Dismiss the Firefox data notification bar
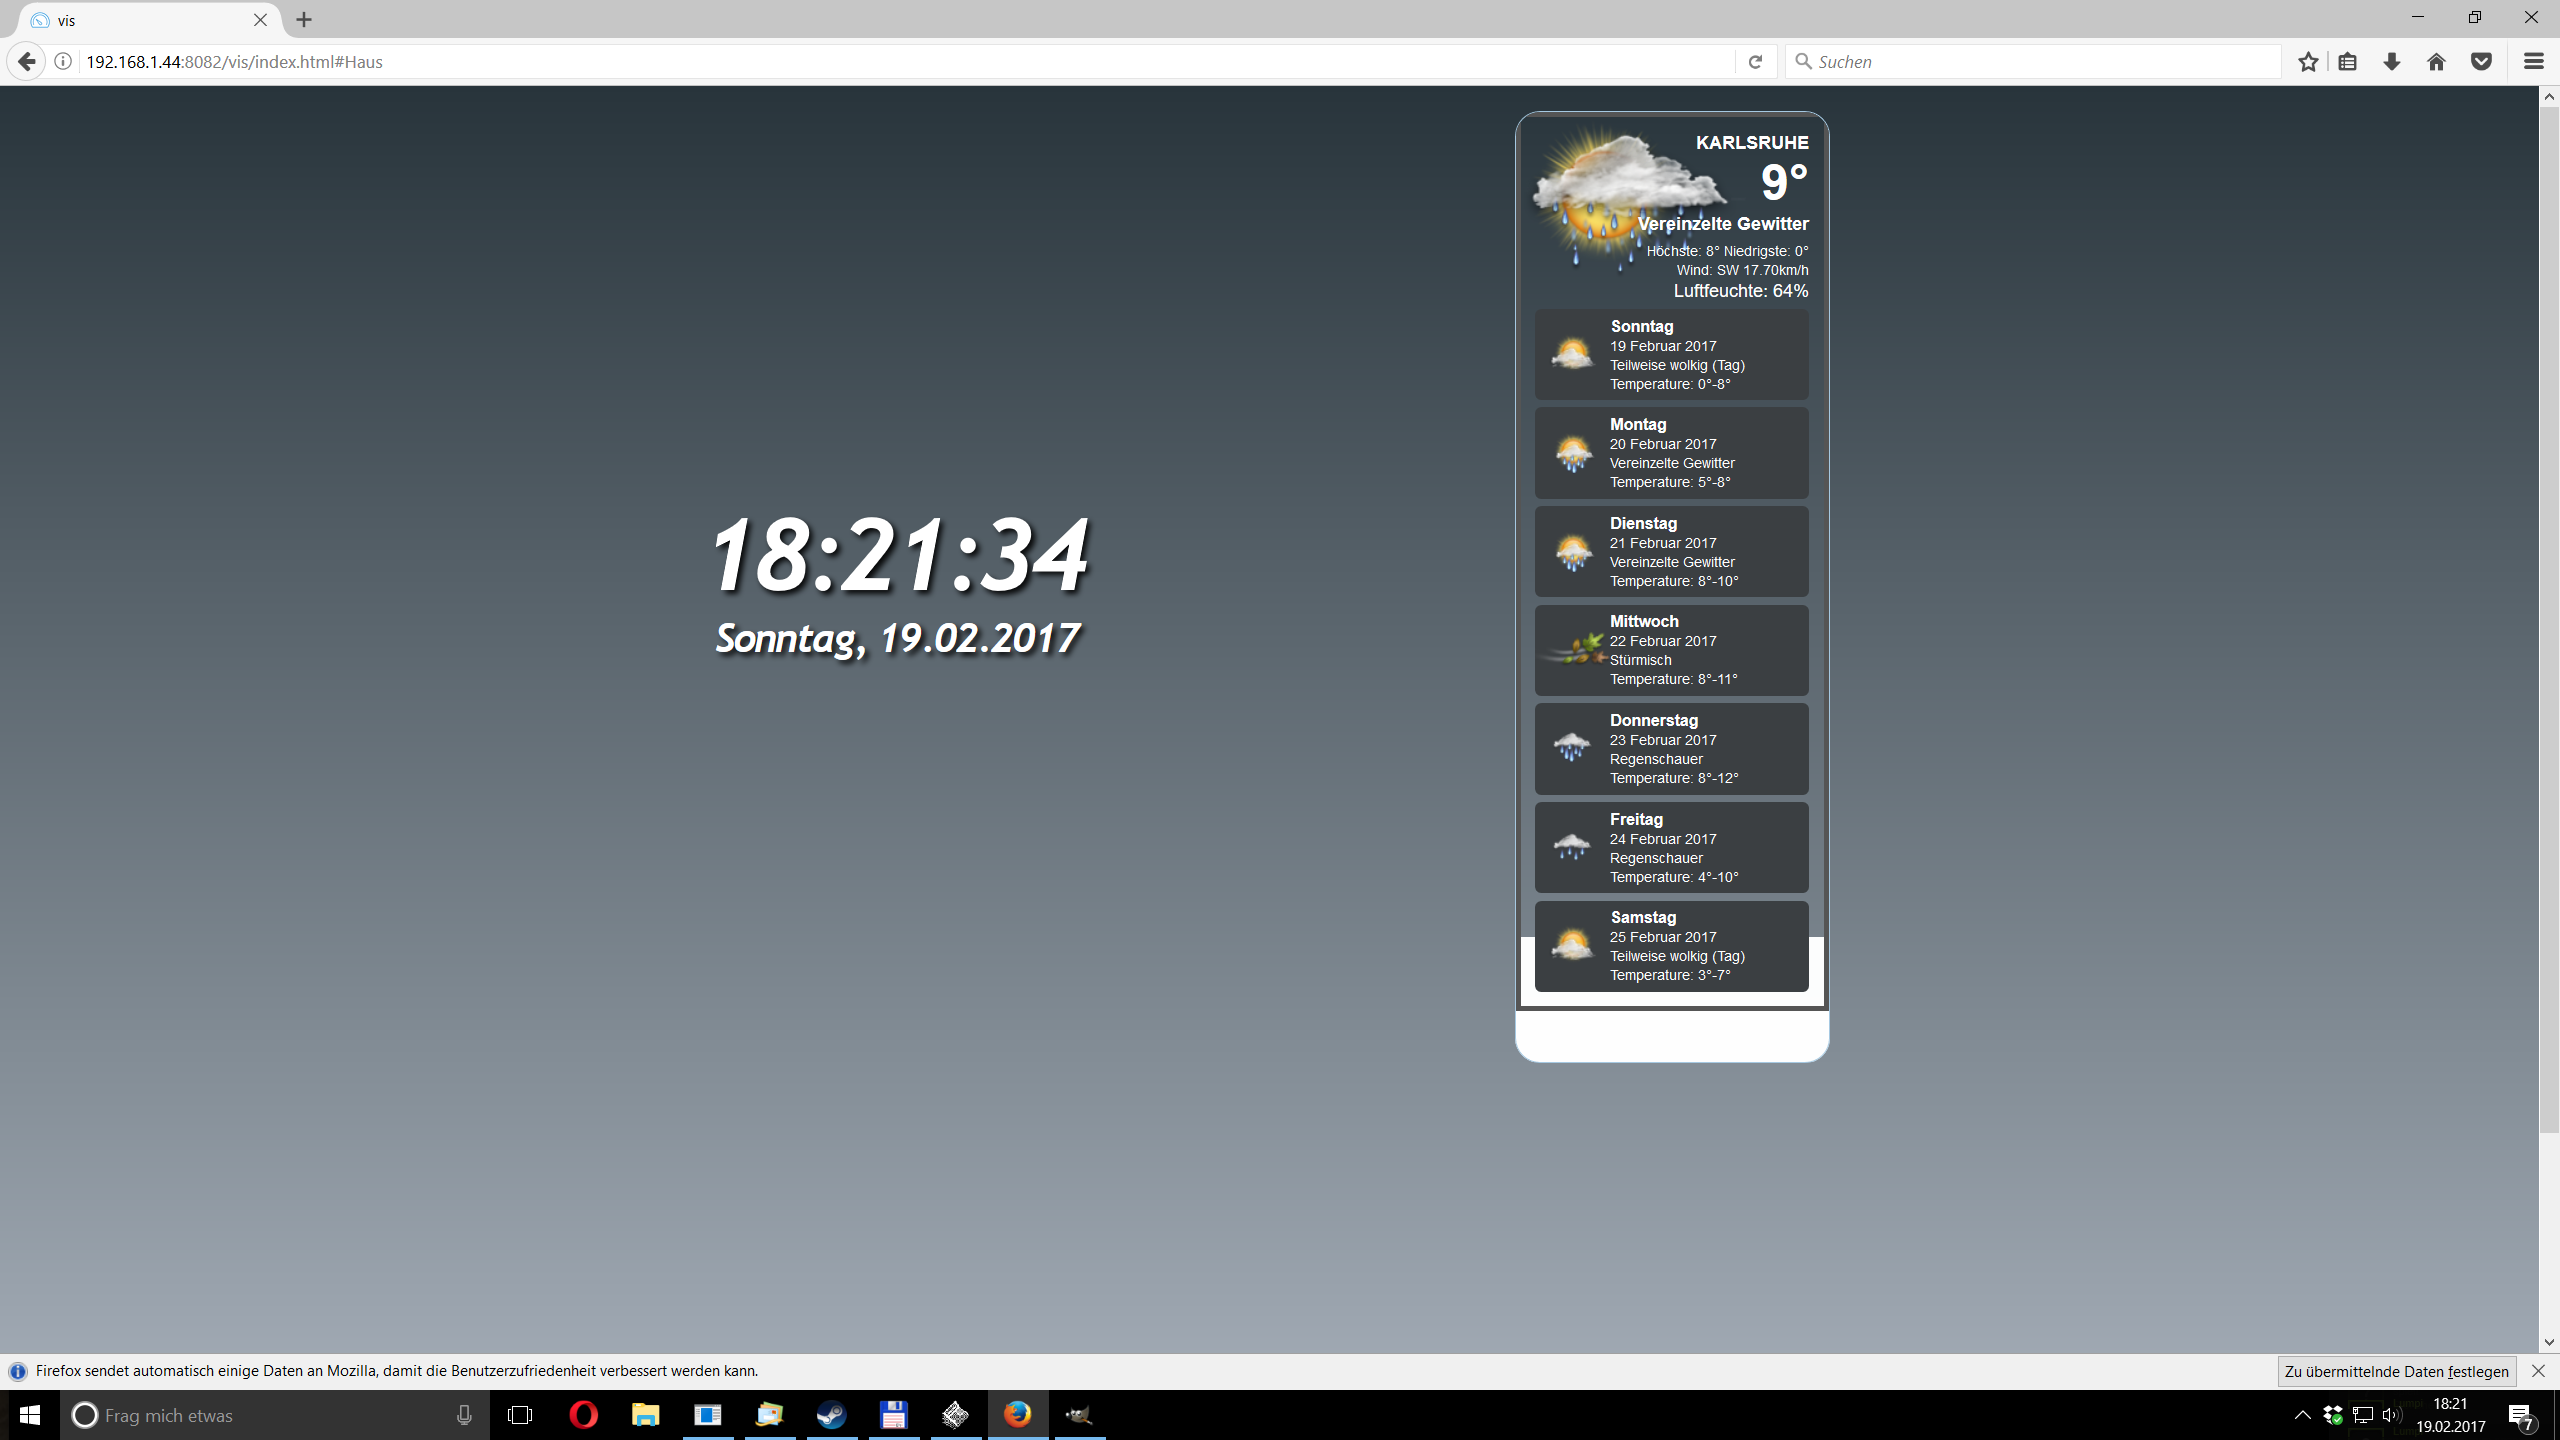Image resolution: width=2560 pixels, height=1440 pixels. (2538, 1371)
